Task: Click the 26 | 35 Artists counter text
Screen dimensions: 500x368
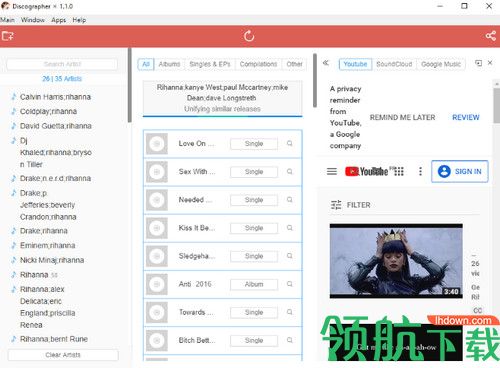Action: [x=62, y=79]
